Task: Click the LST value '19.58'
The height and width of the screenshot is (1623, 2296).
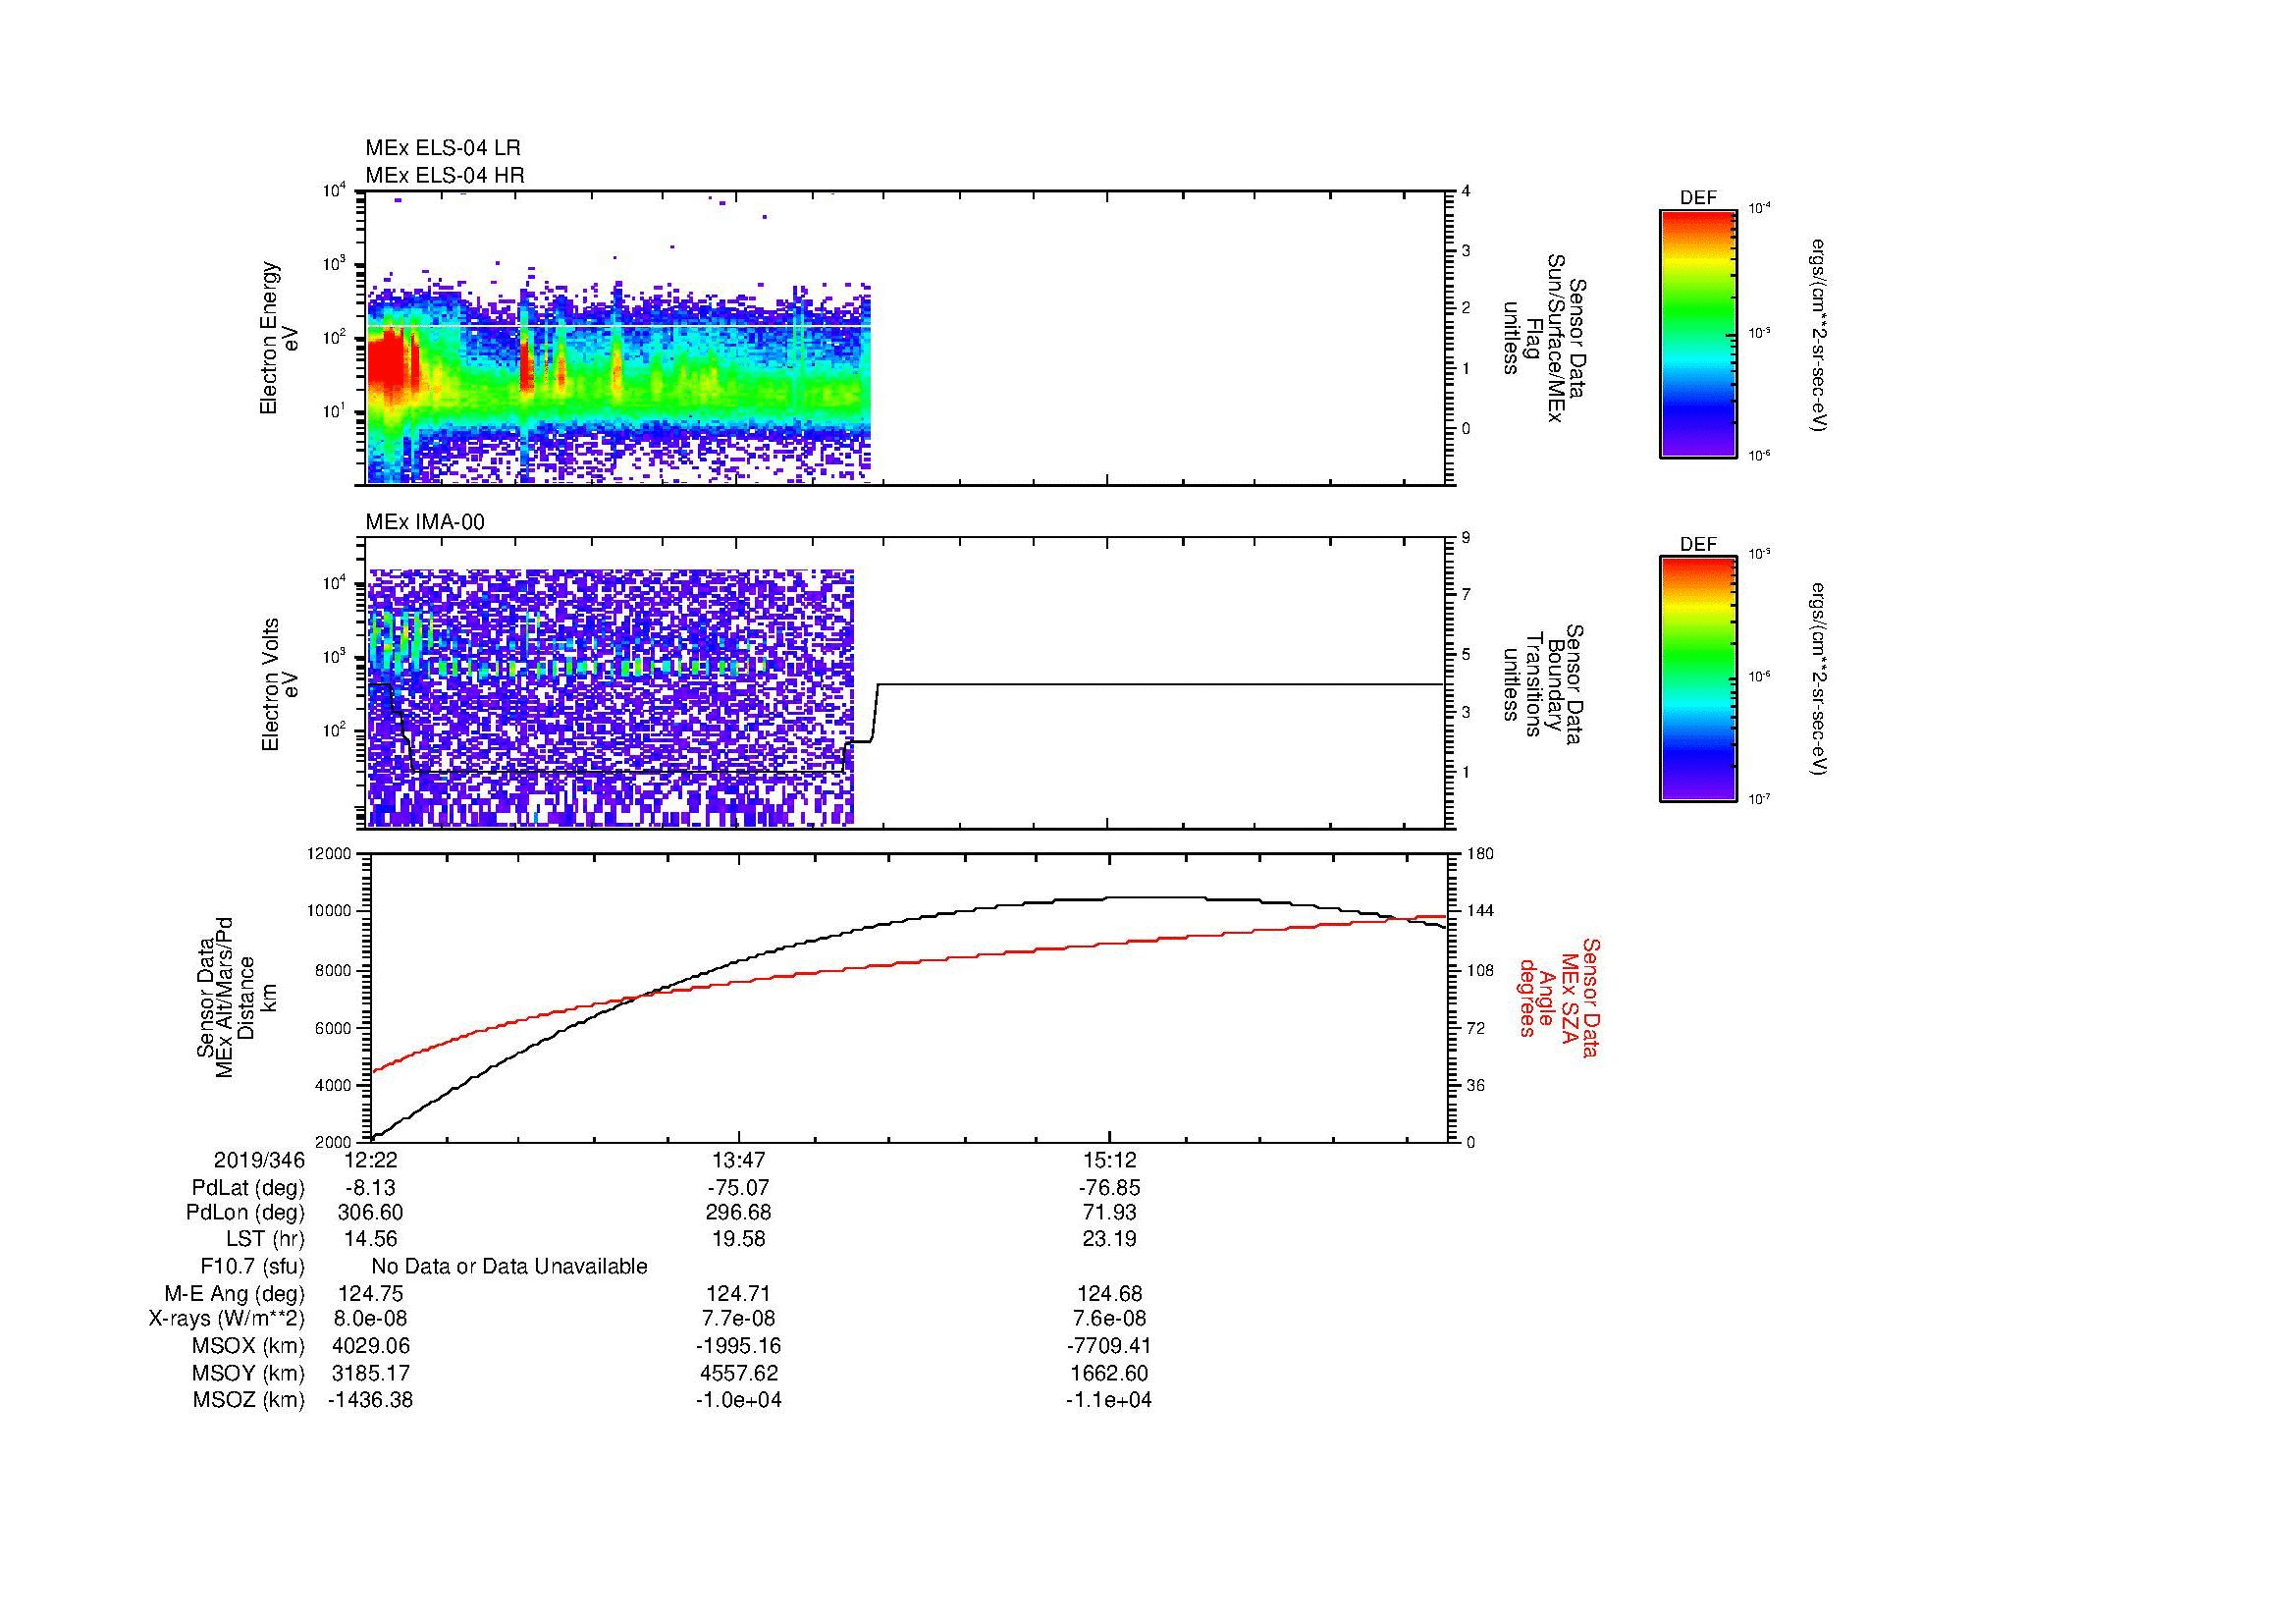Action: coord(738,1239)
